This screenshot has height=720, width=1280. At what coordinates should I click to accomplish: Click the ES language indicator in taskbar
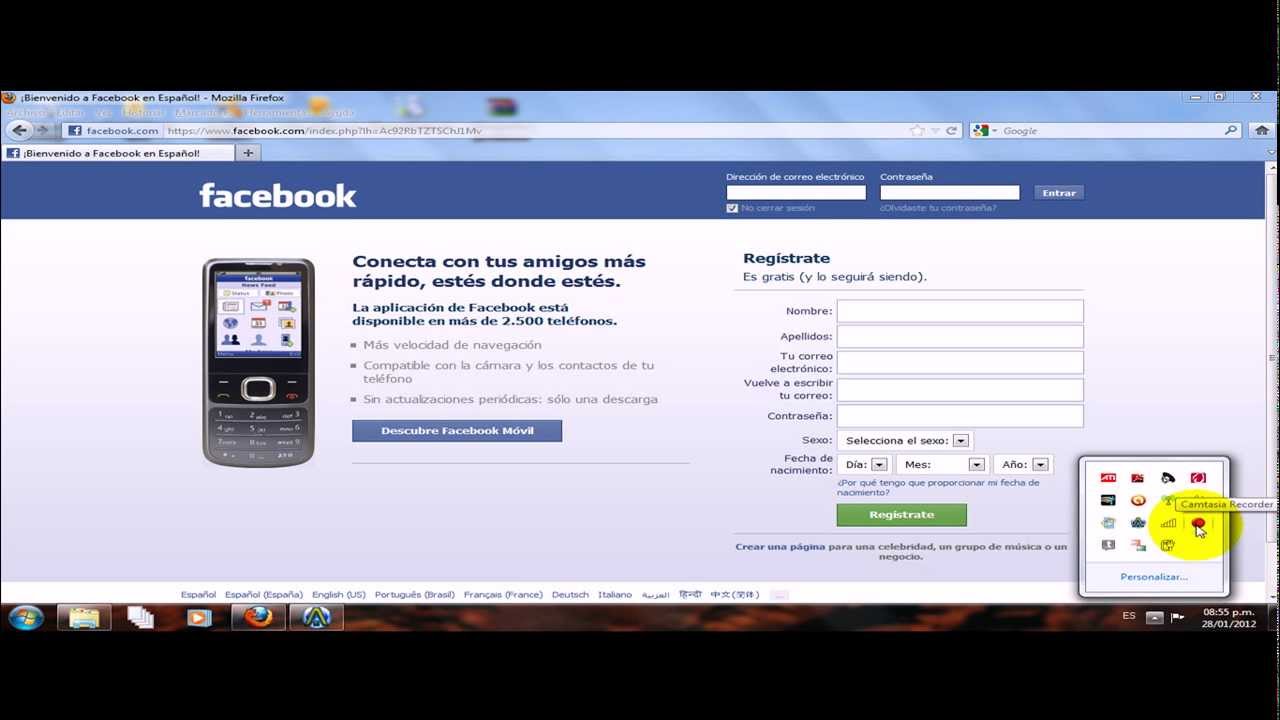[1129, 616]
